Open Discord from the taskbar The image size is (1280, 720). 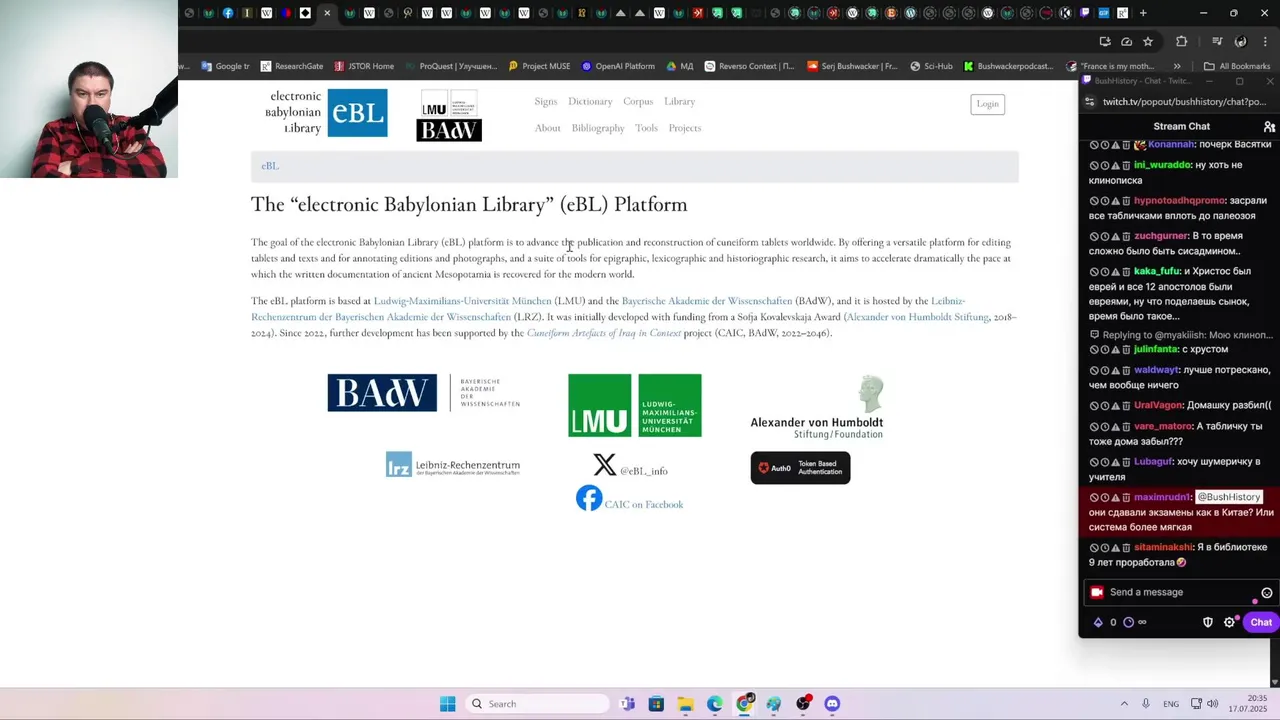click(x=832, y=704)
